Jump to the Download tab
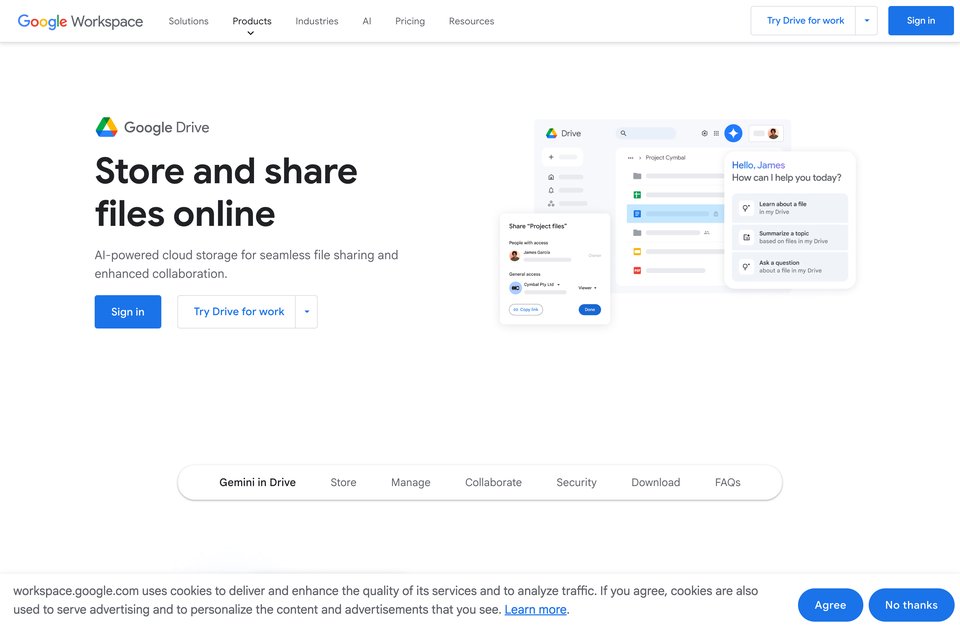 [x=656, y=482]
